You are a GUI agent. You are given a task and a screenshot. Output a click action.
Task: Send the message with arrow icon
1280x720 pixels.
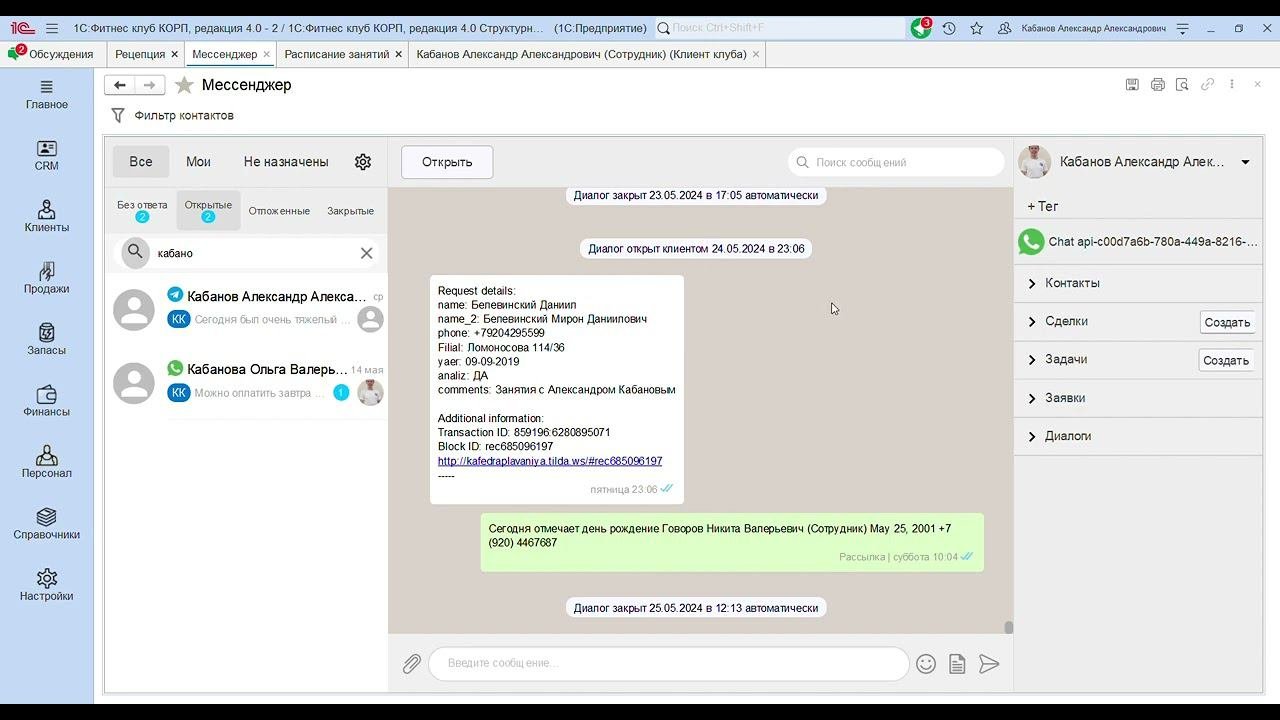pyautogui.click(x=989, y=664)
